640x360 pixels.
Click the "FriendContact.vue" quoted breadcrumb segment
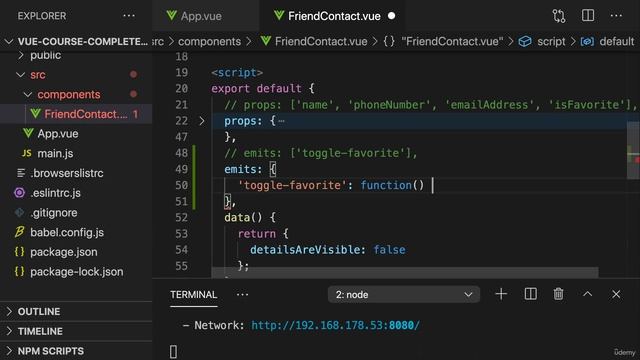(x=452, y=42)
